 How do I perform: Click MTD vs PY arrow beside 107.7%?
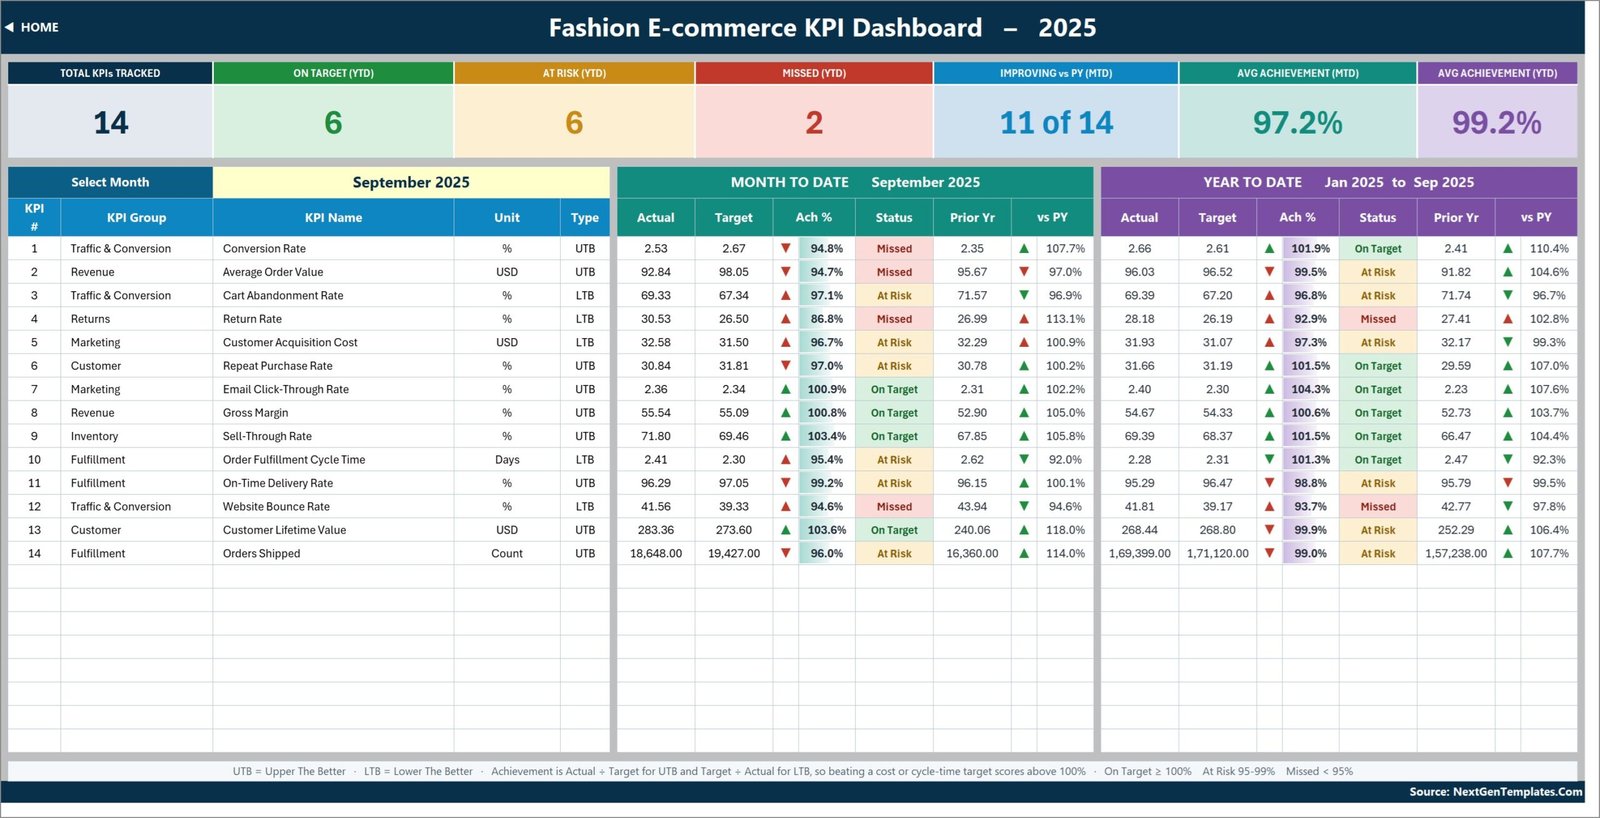tap(1024, 248)
